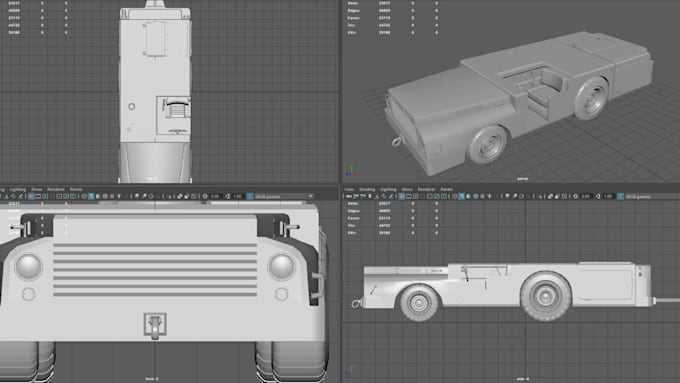
Task: Toggle view transform in front view toolbar
Action: click(x=250, y=196)
